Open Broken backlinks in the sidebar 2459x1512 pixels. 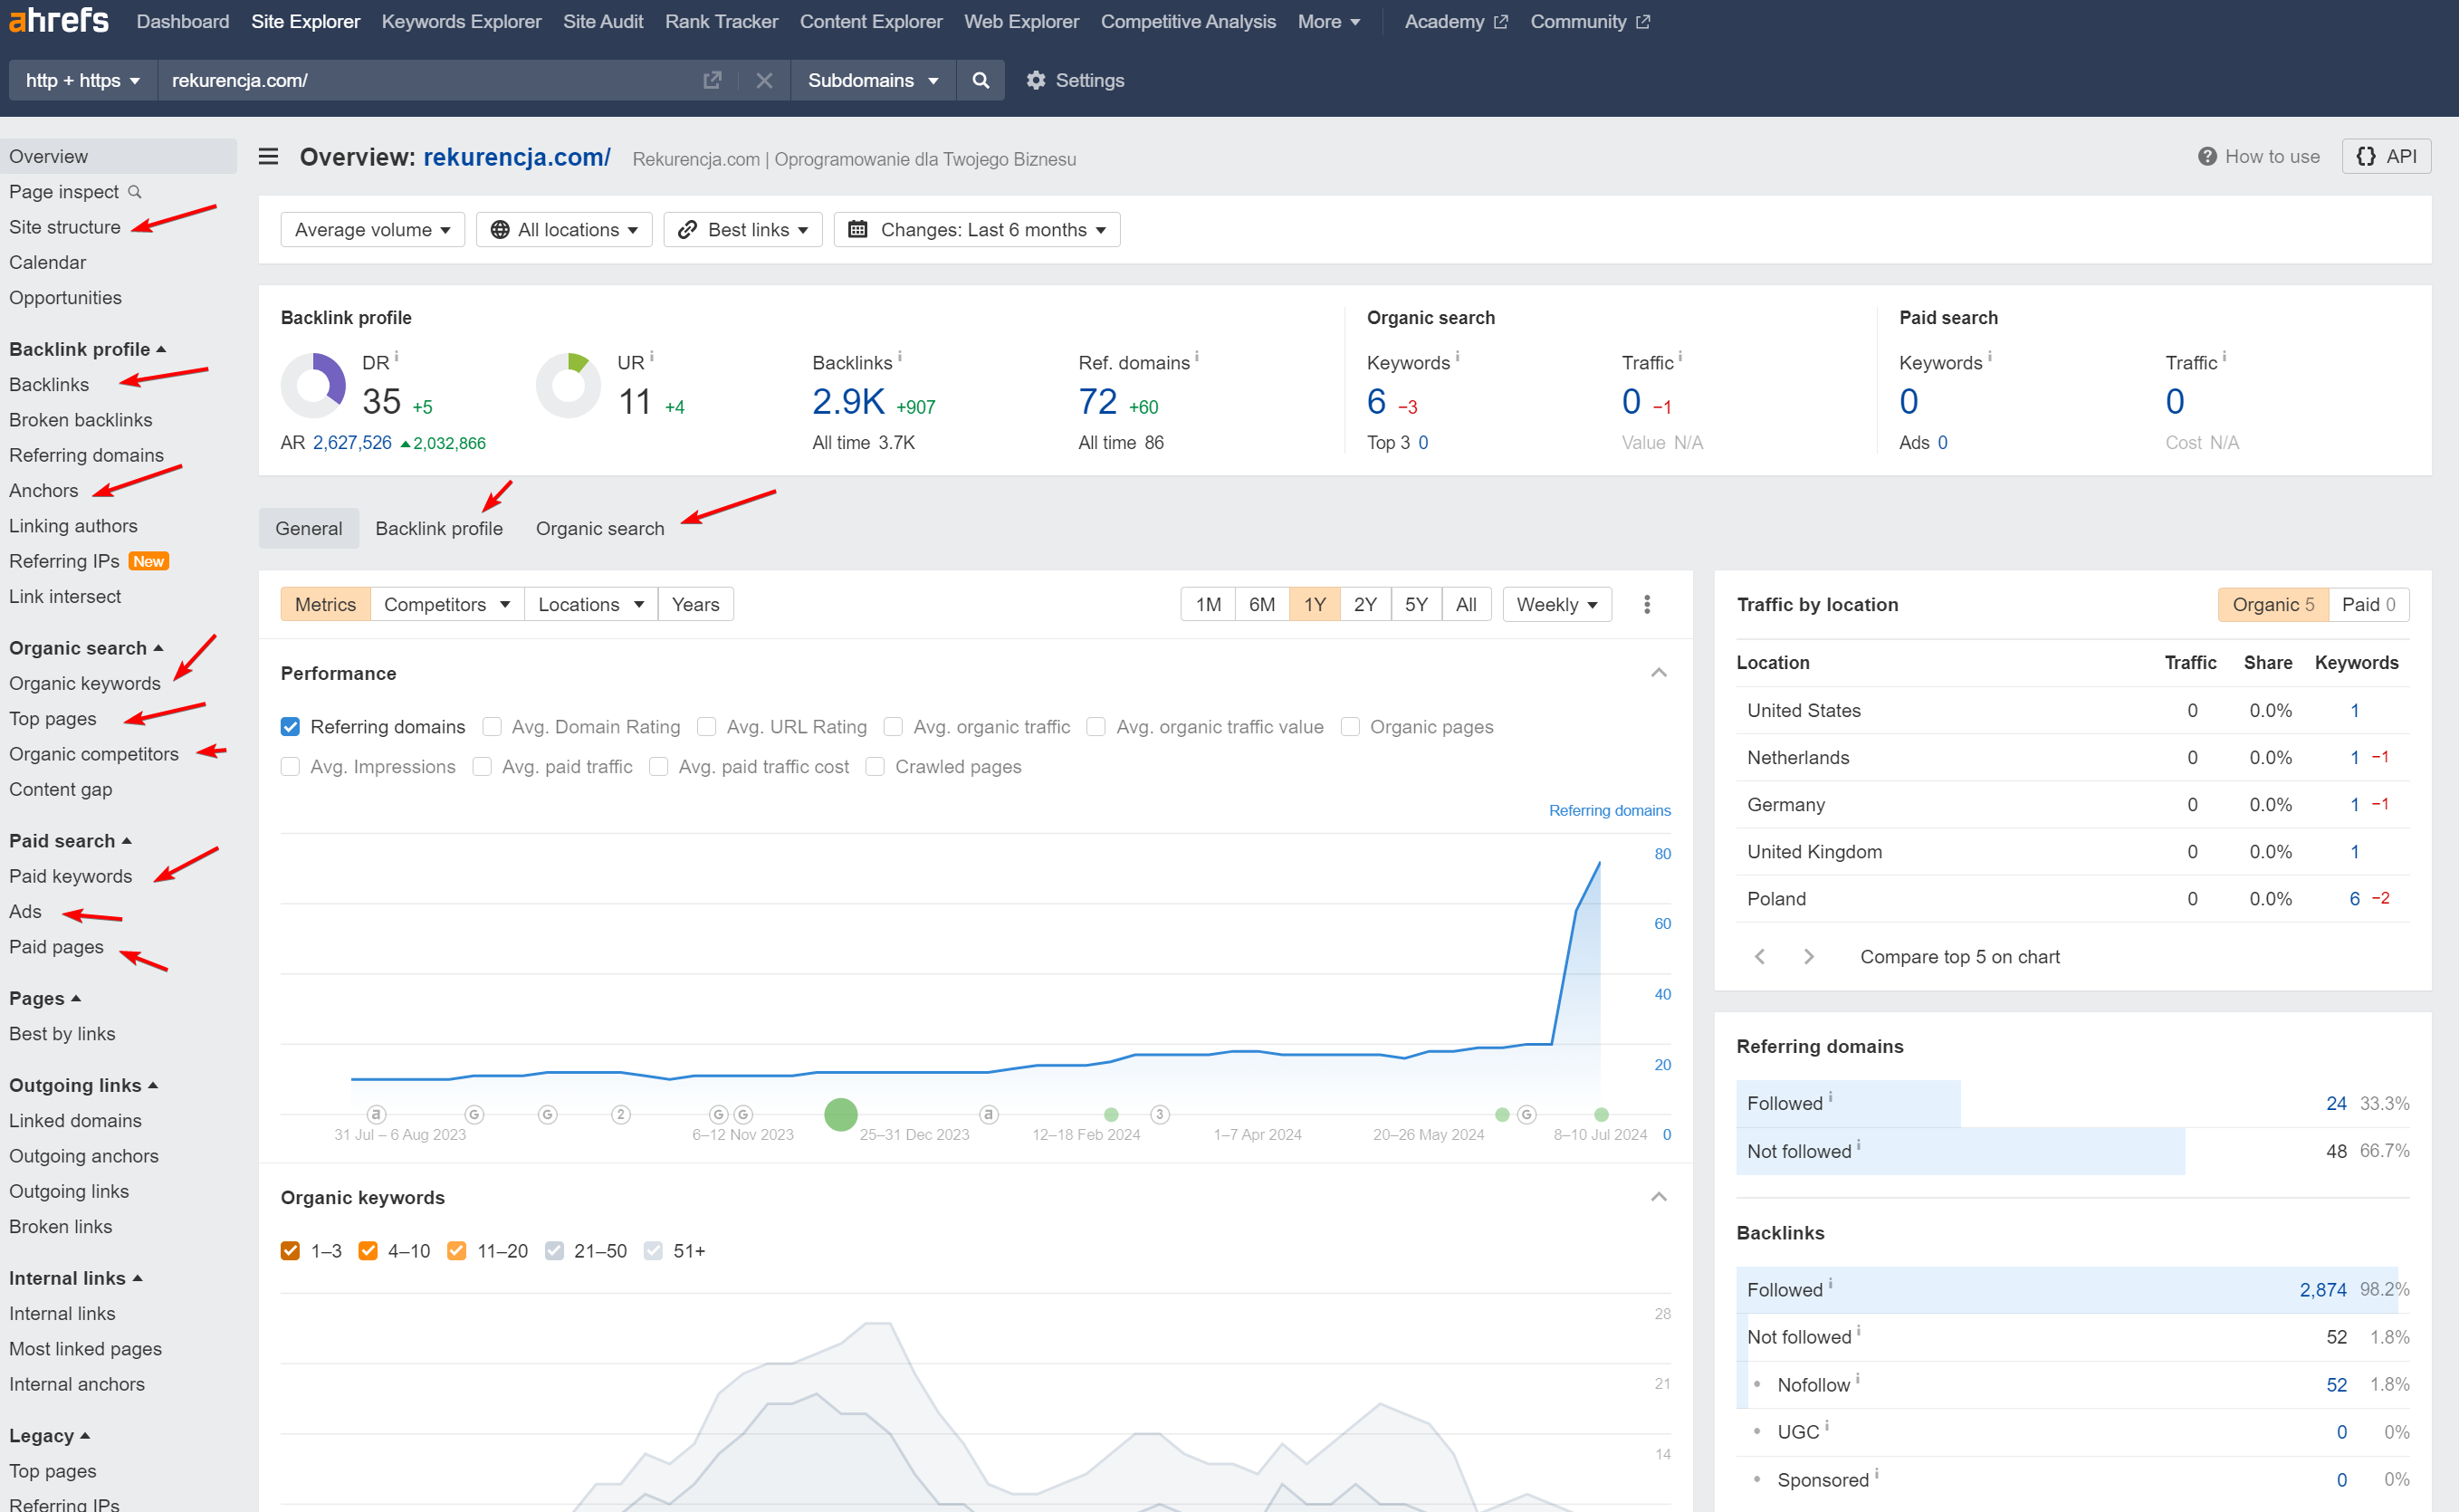tap(81, 420)
